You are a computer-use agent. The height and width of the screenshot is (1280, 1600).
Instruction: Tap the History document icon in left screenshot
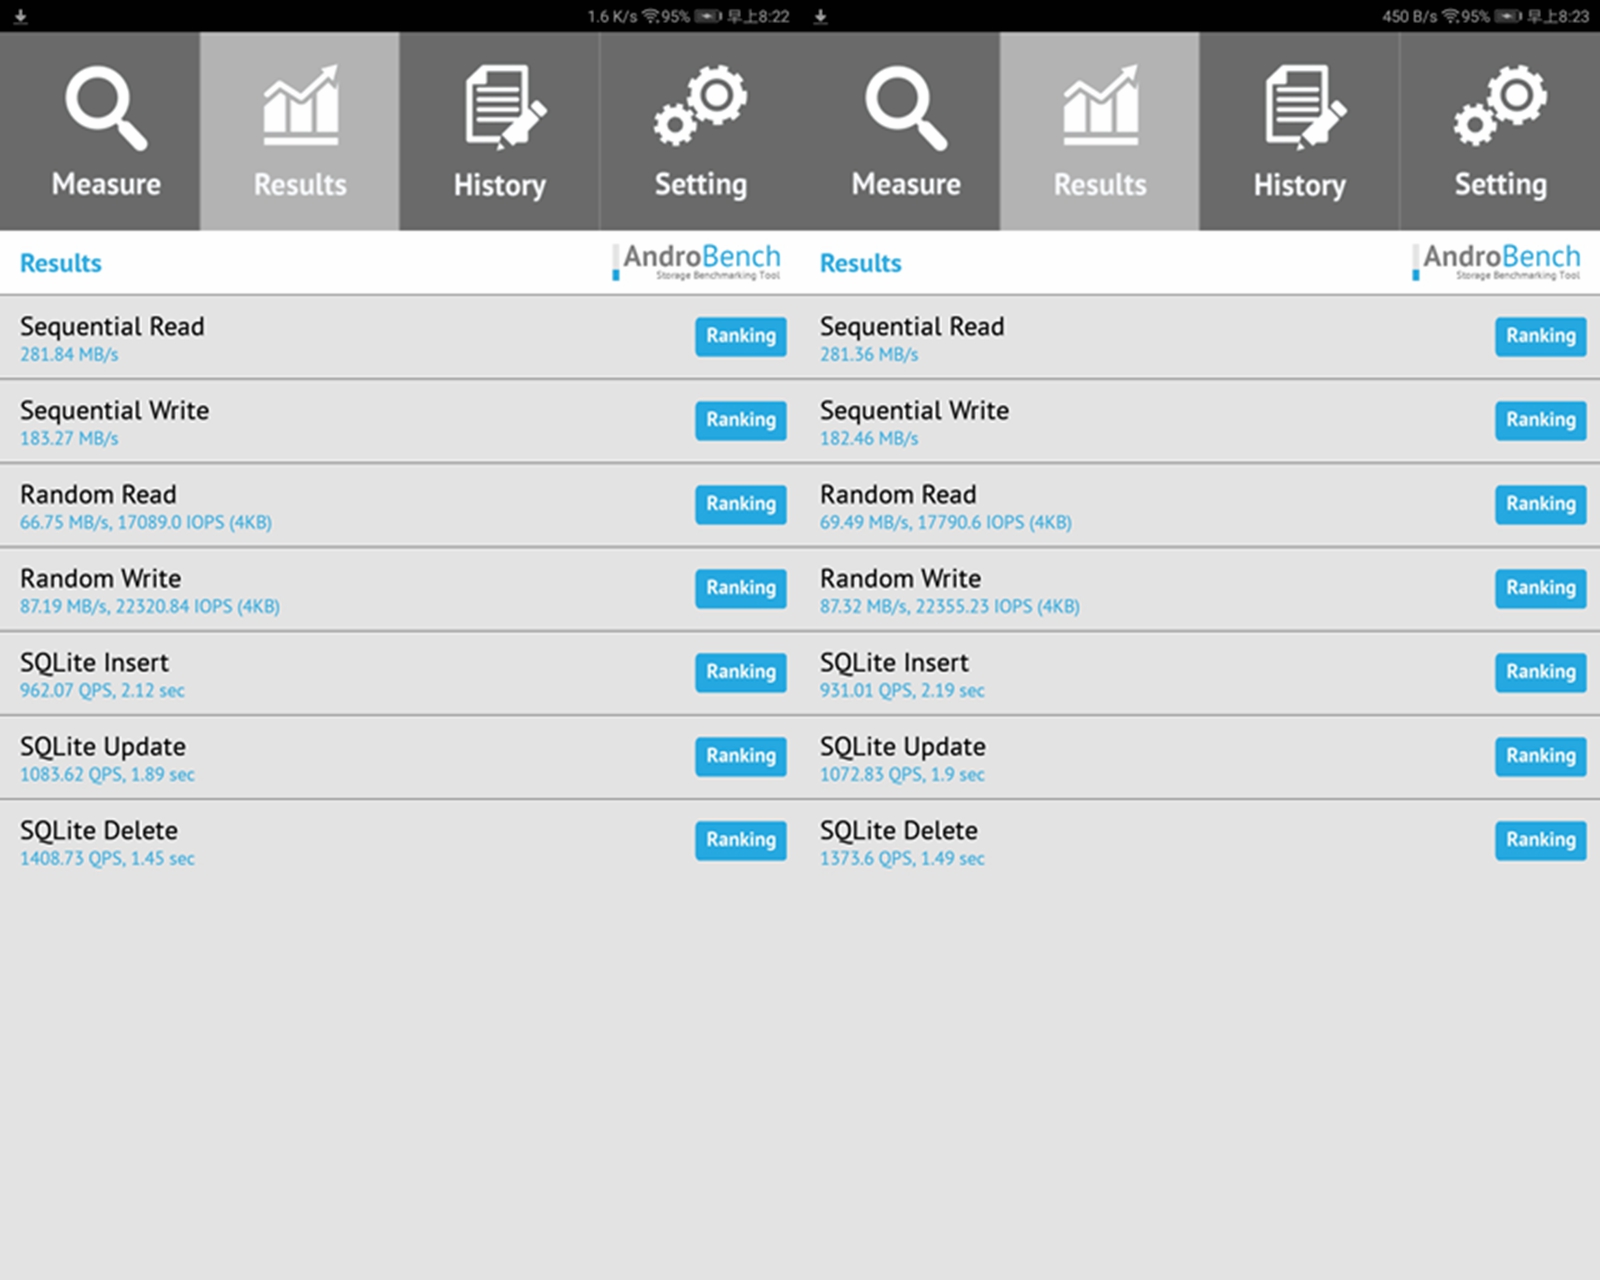click(x=504, y=107)
